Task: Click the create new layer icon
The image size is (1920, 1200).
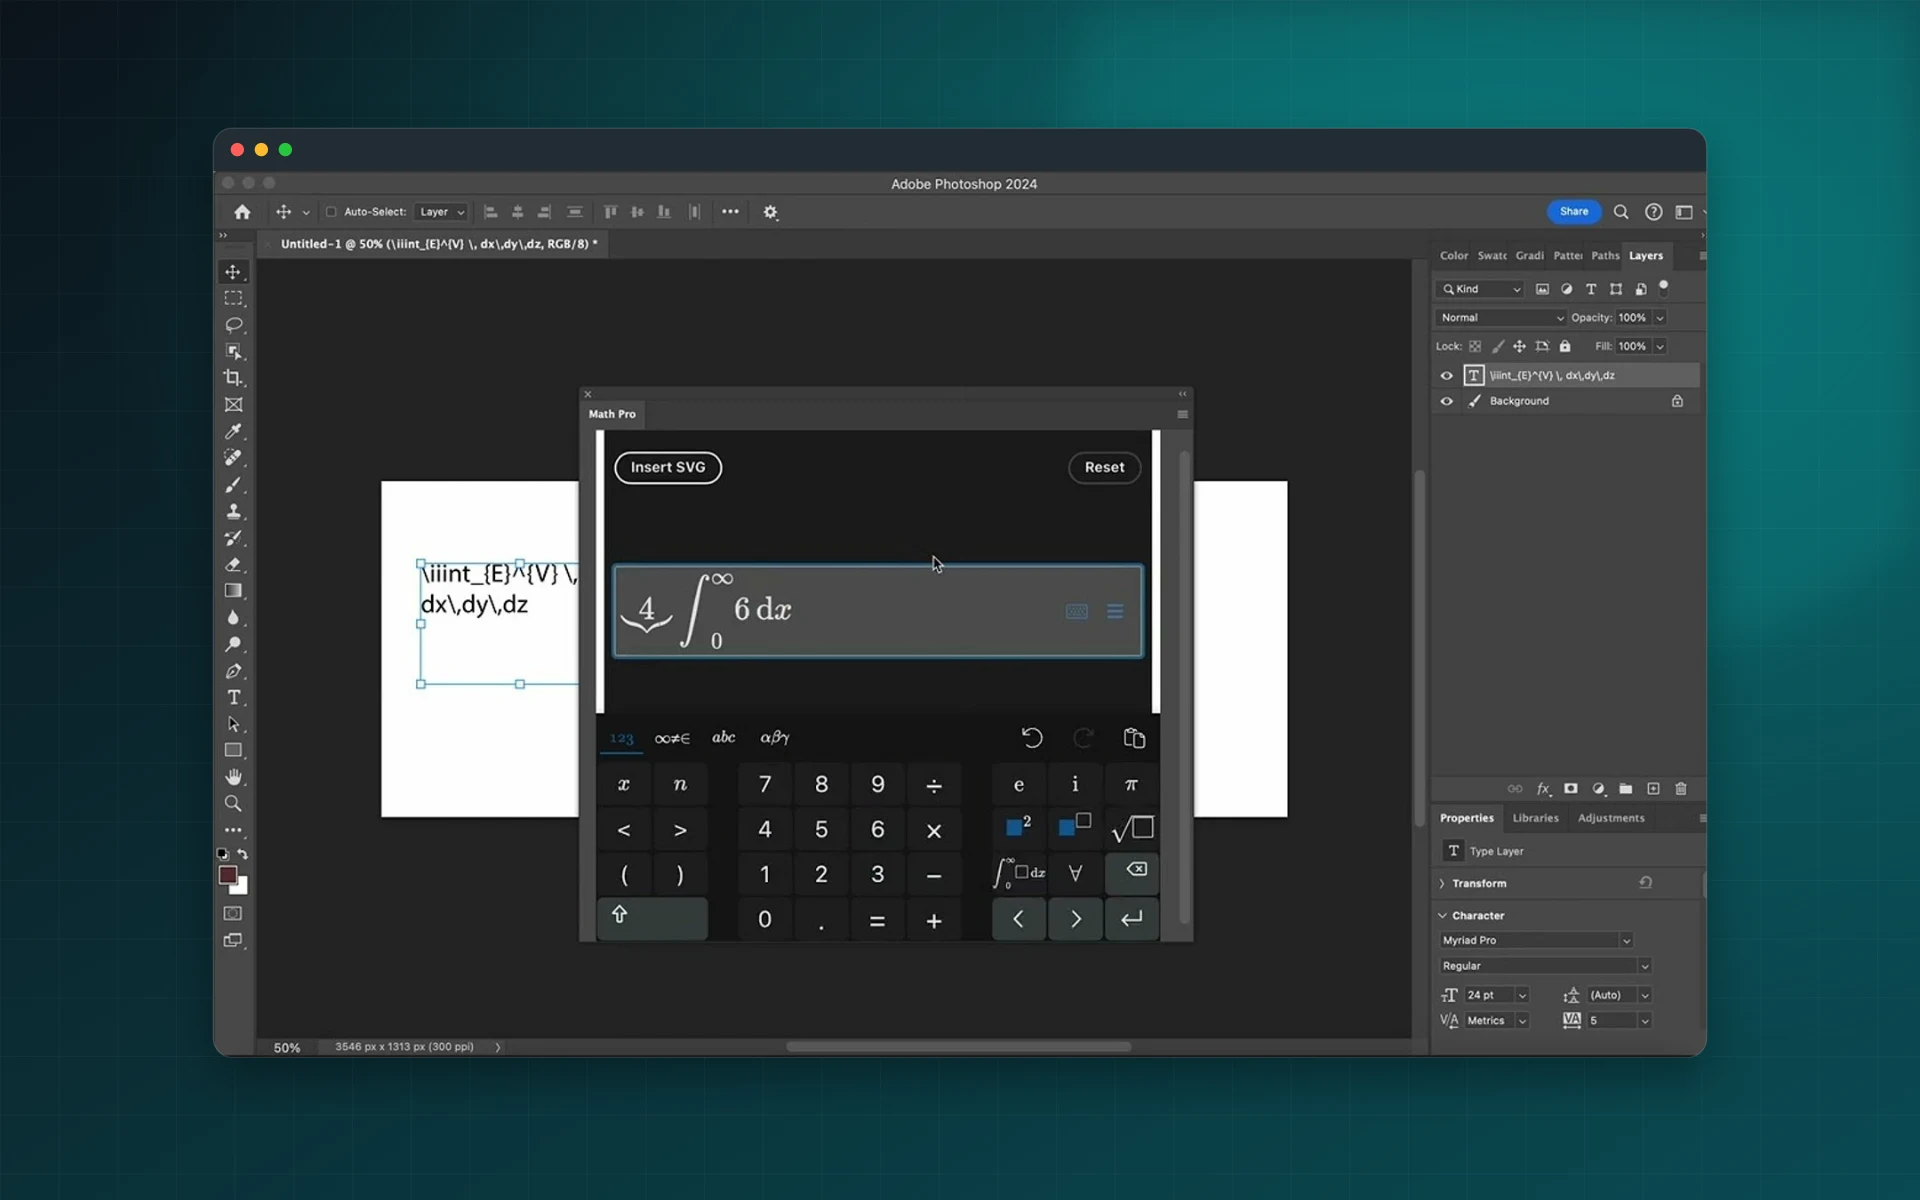Action: (x=1653, y=789)
